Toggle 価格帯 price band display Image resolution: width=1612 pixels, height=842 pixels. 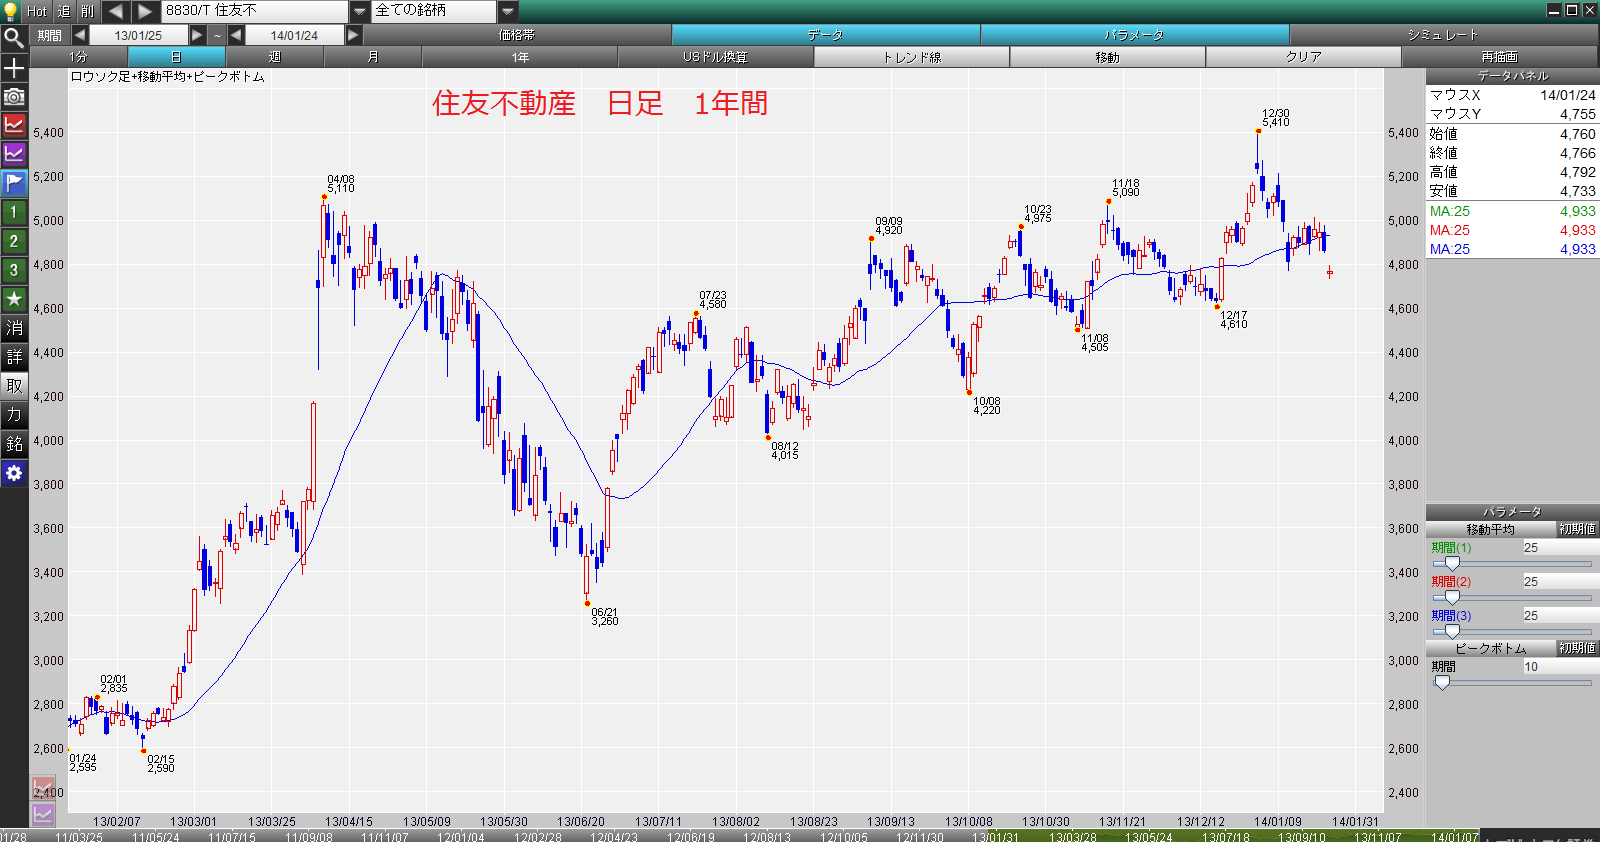[x=517, y=35]
